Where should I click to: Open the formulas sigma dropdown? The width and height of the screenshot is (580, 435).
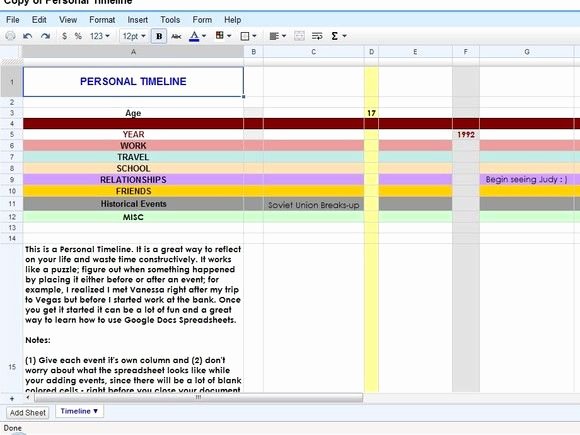point(338,36)
